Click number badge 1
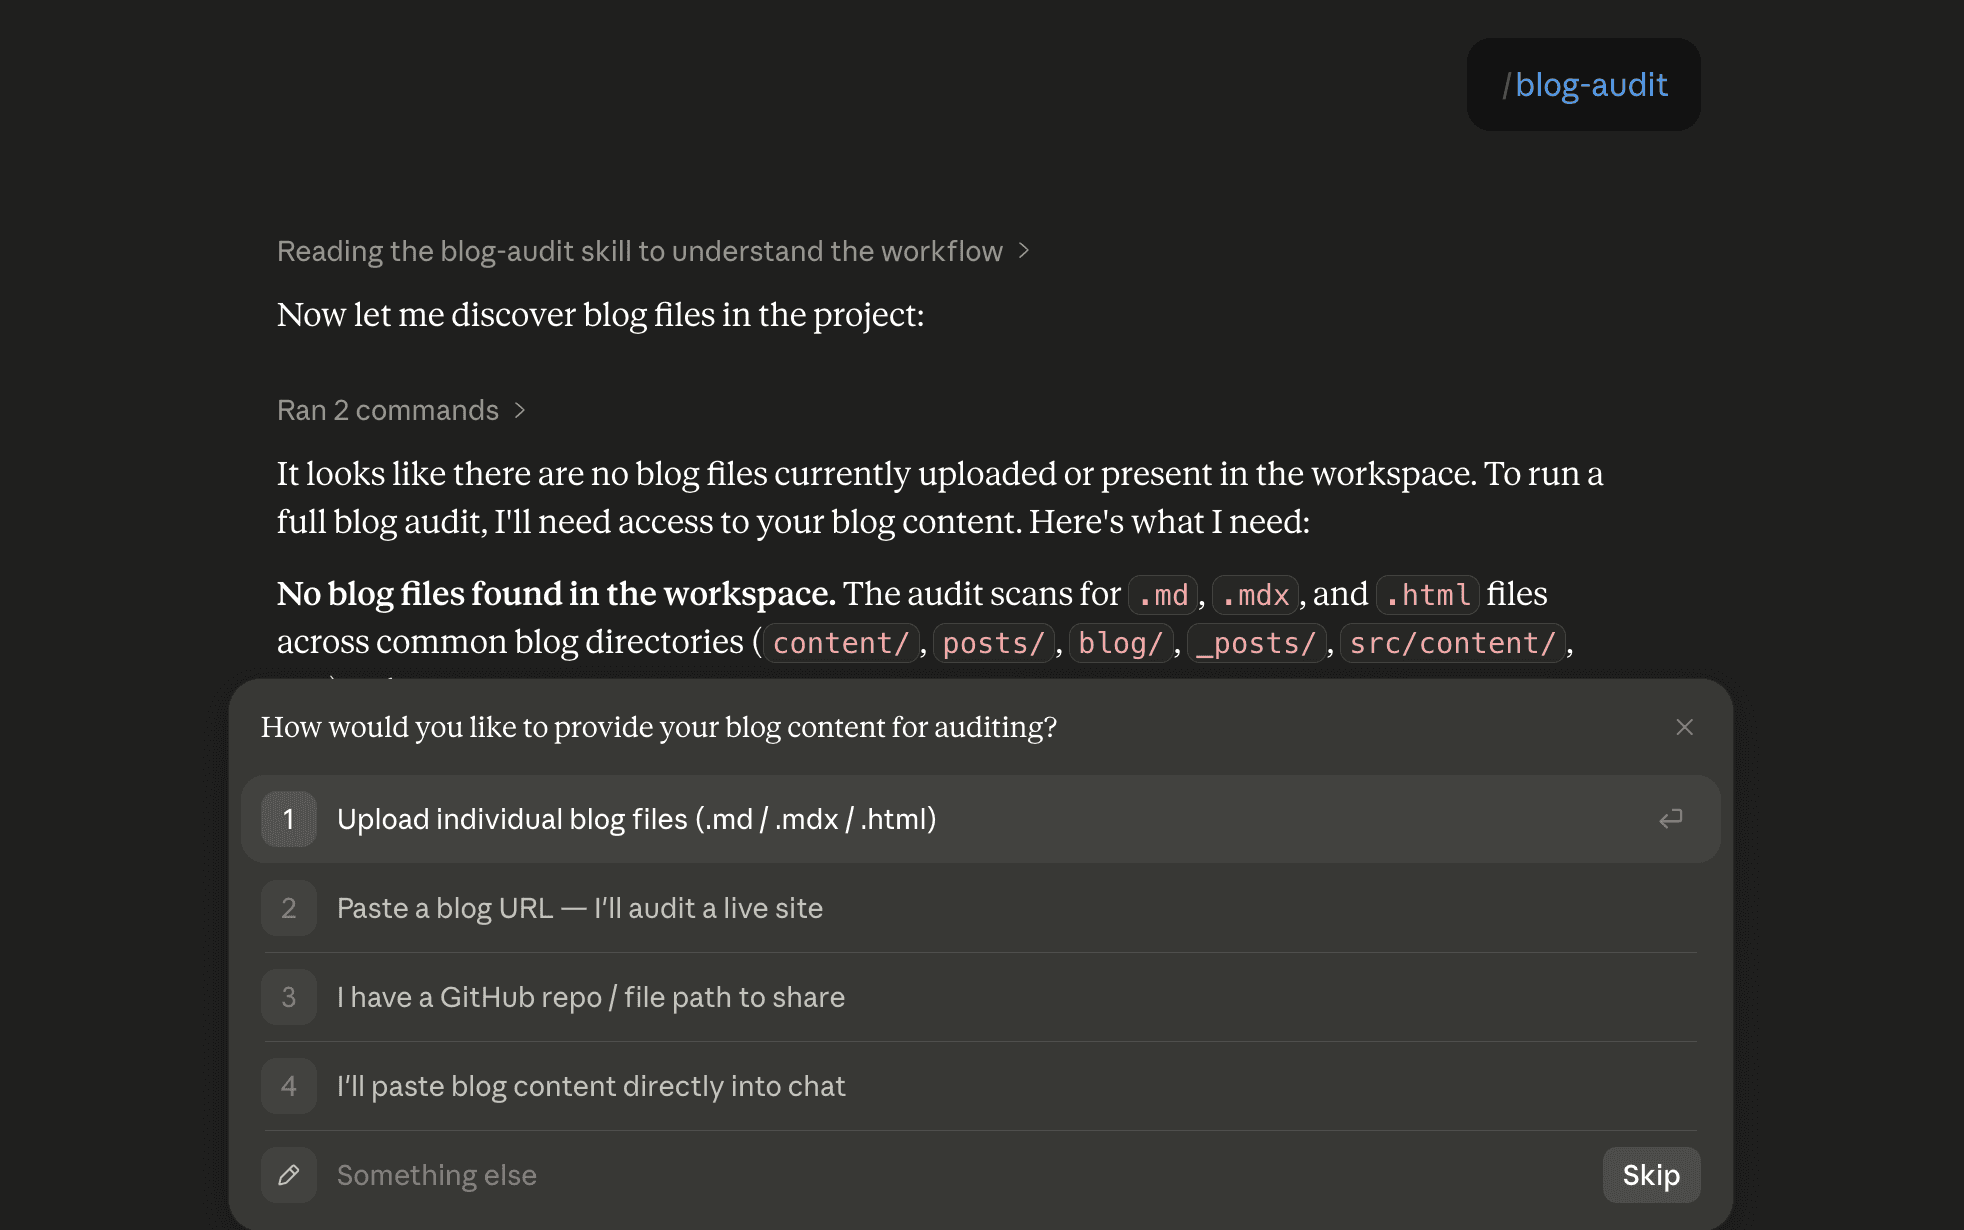The image size is (1964, 1230). (289, 819)
